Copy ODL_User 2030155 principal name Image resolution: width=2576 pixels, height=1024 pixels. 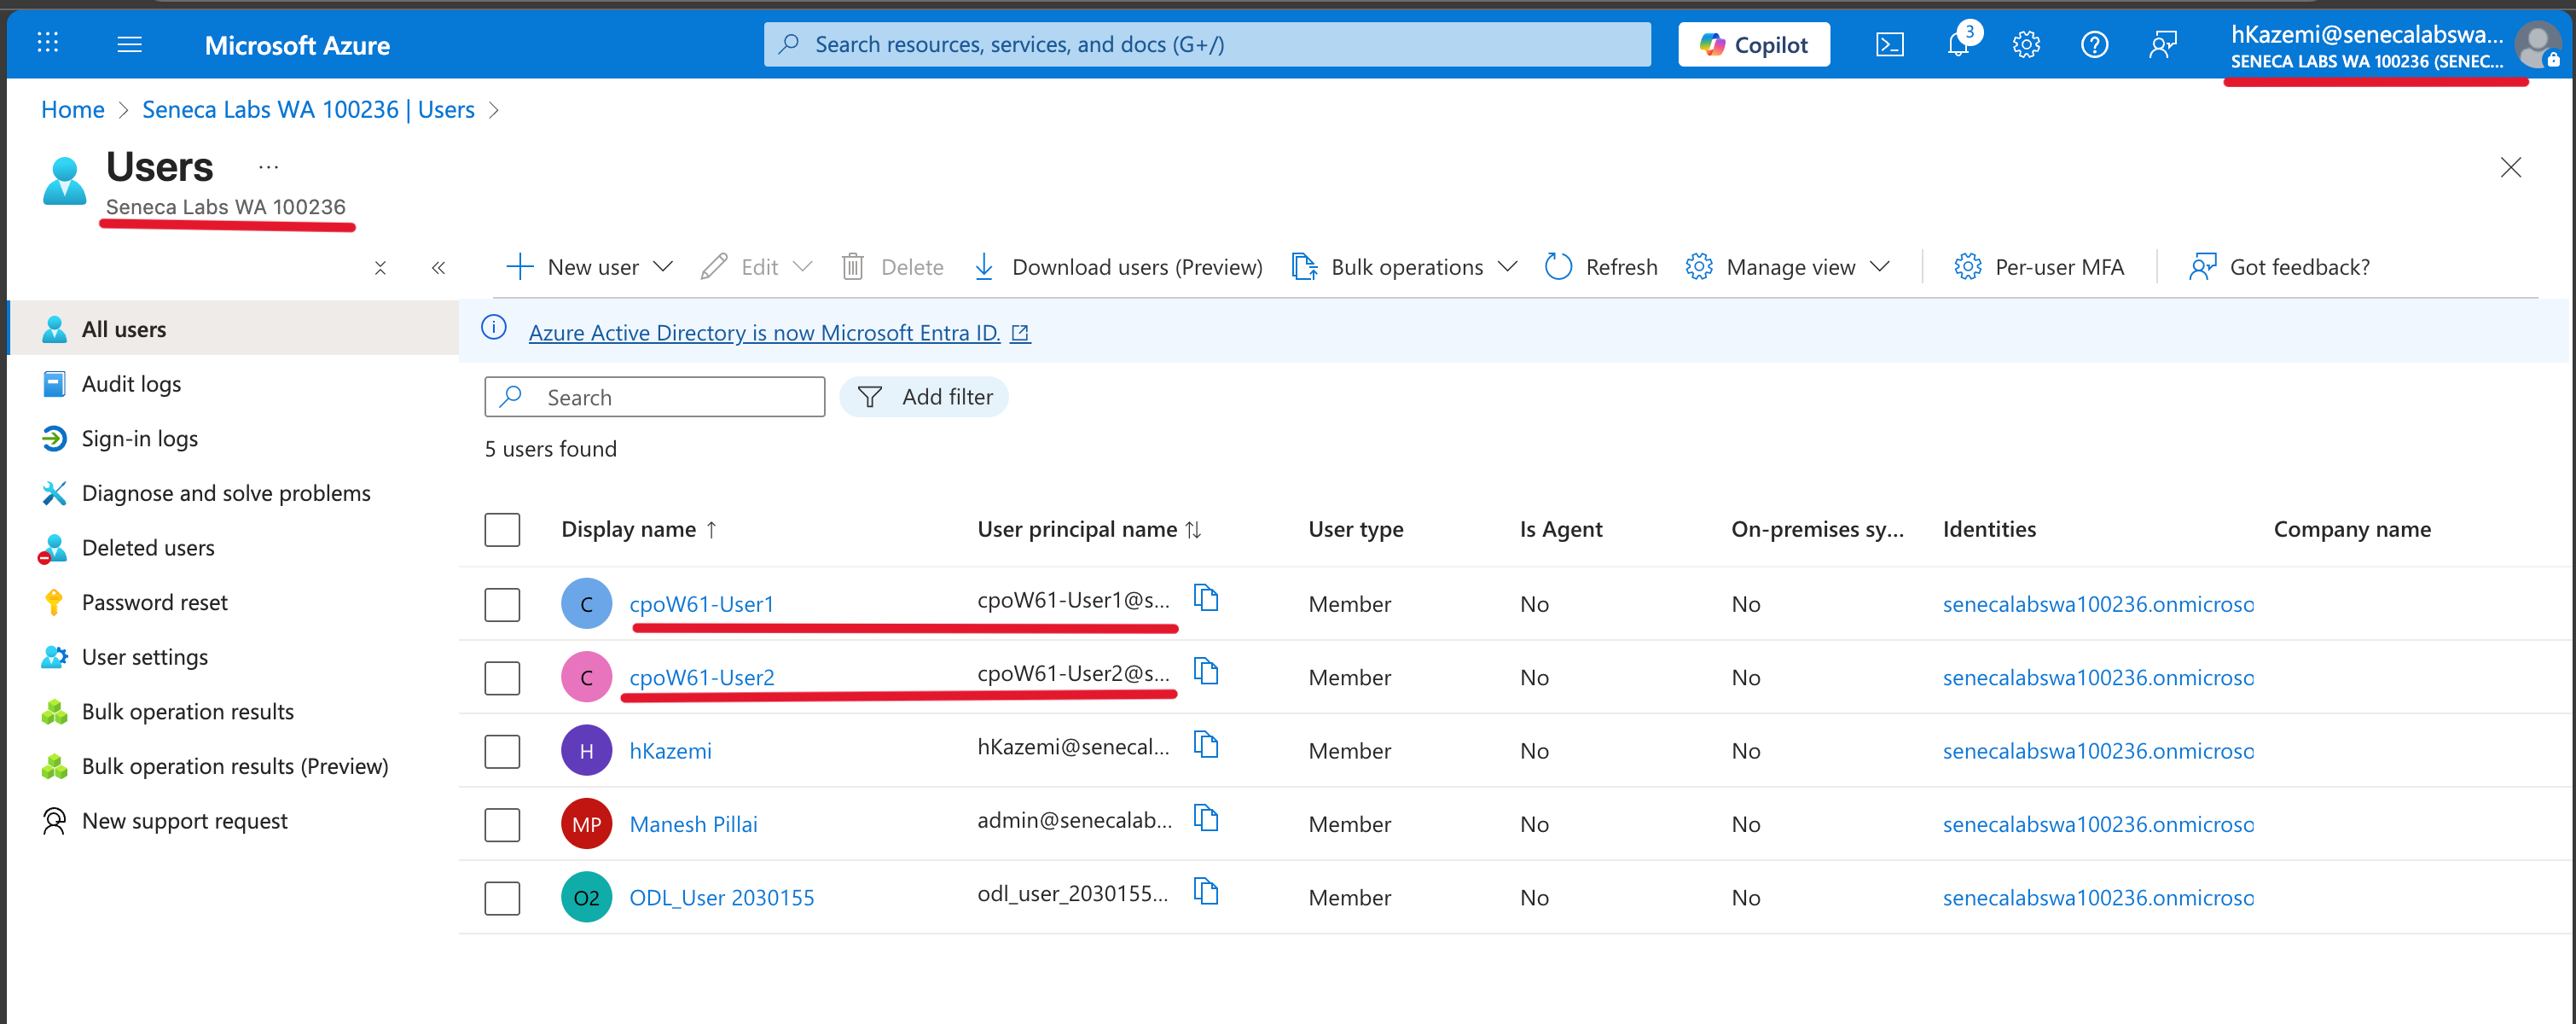(x=1207, y=891)
